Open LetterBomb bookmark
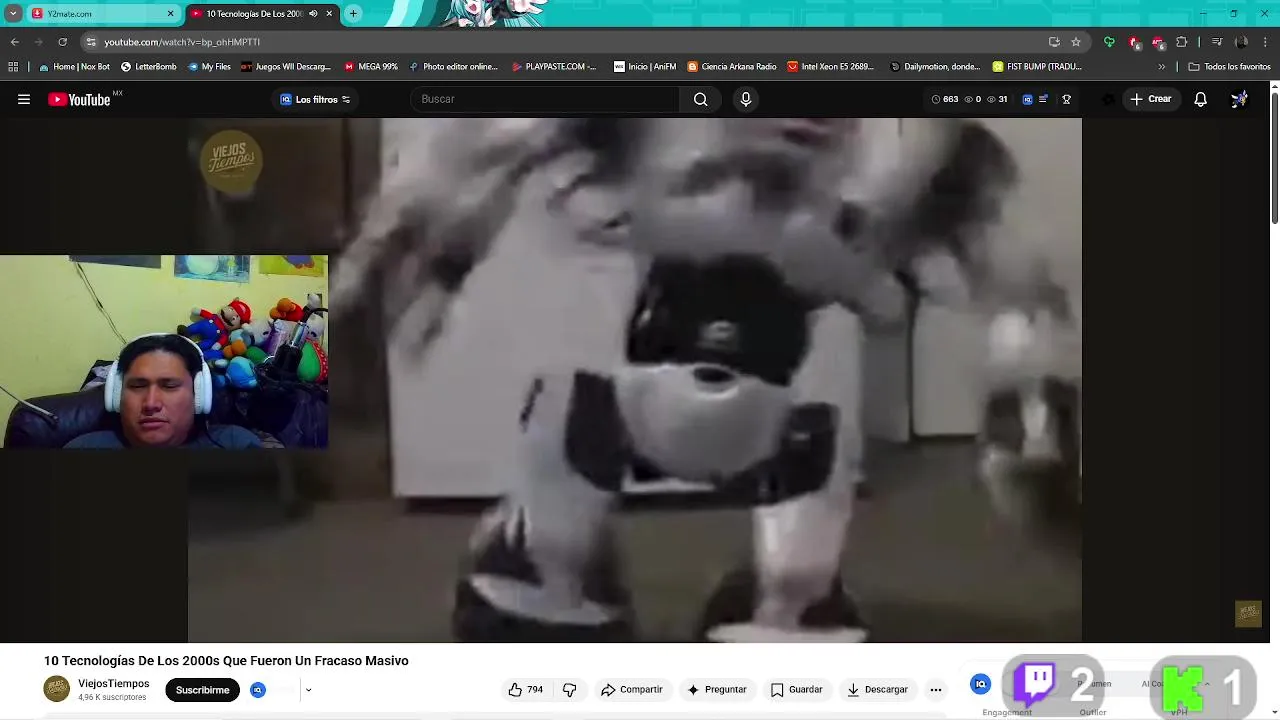Image resolution: width=1280 pixels, height=720 pixels. tap(148, 67)
